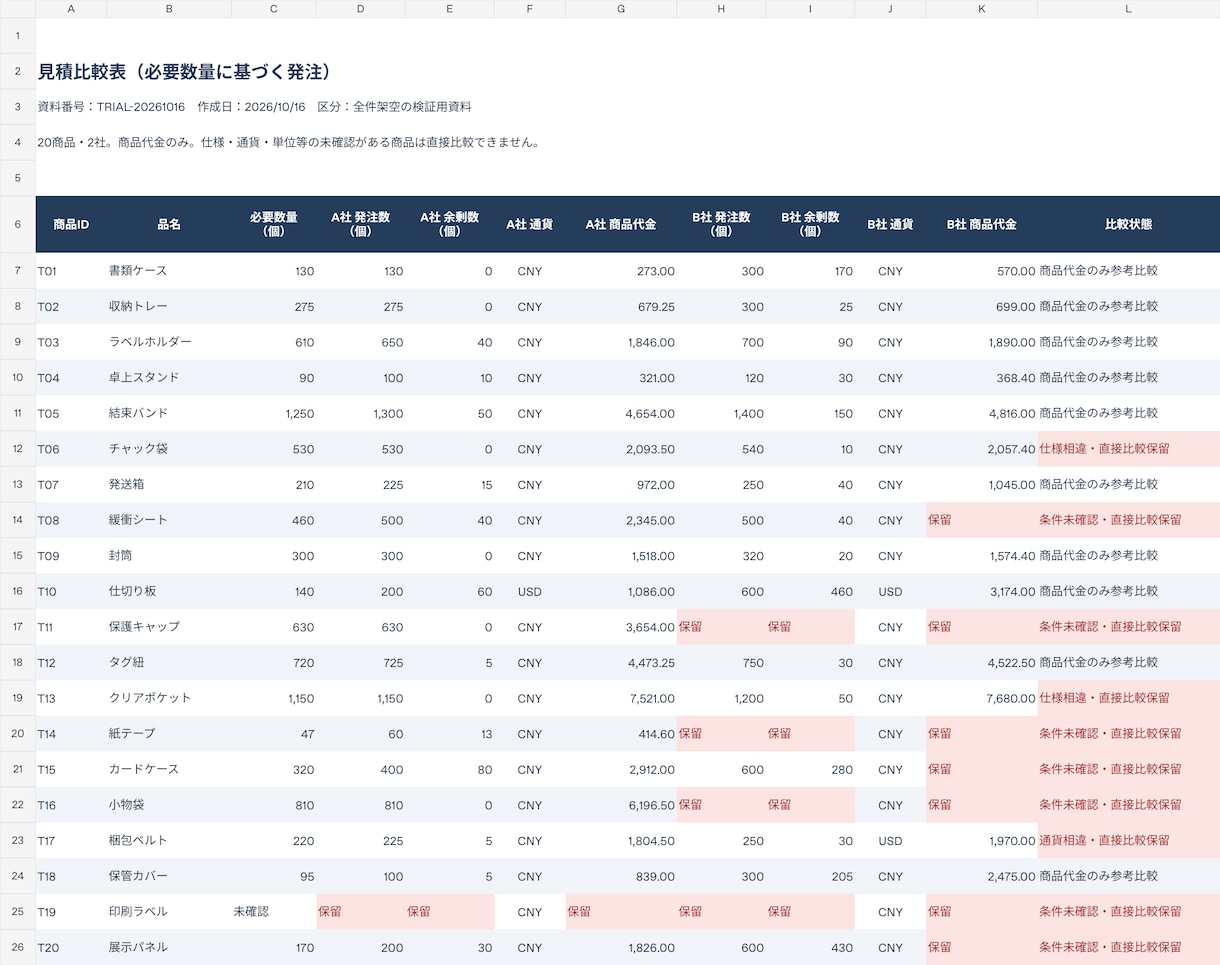Click the A社 余剰数 header cell
This screenshot has height=965, width=1220.
pos(450,224)
